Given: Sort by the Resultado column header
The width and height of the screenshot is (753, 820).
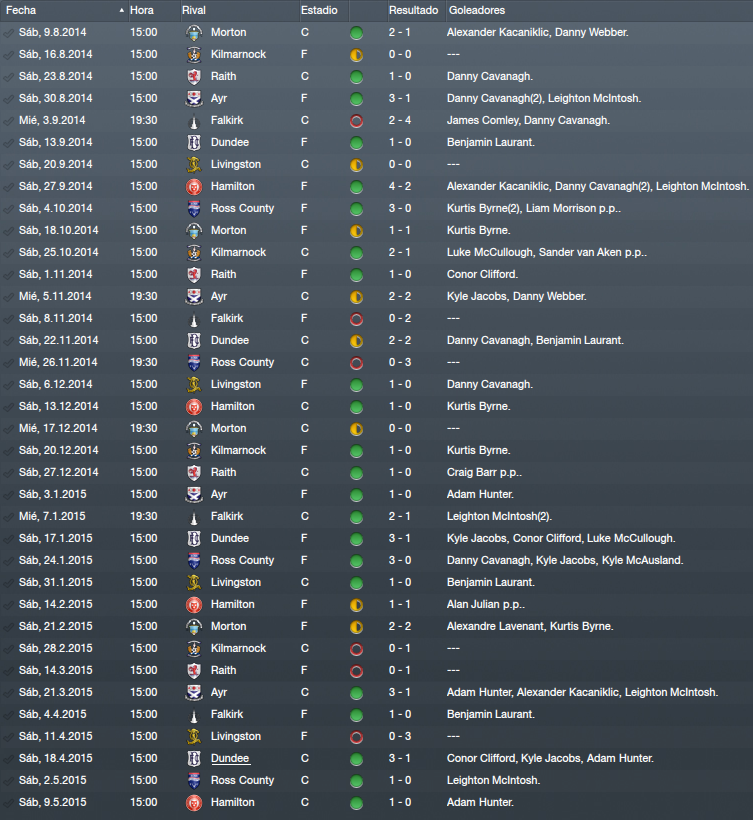Looking at the screenshot, I should click(414, 10).
